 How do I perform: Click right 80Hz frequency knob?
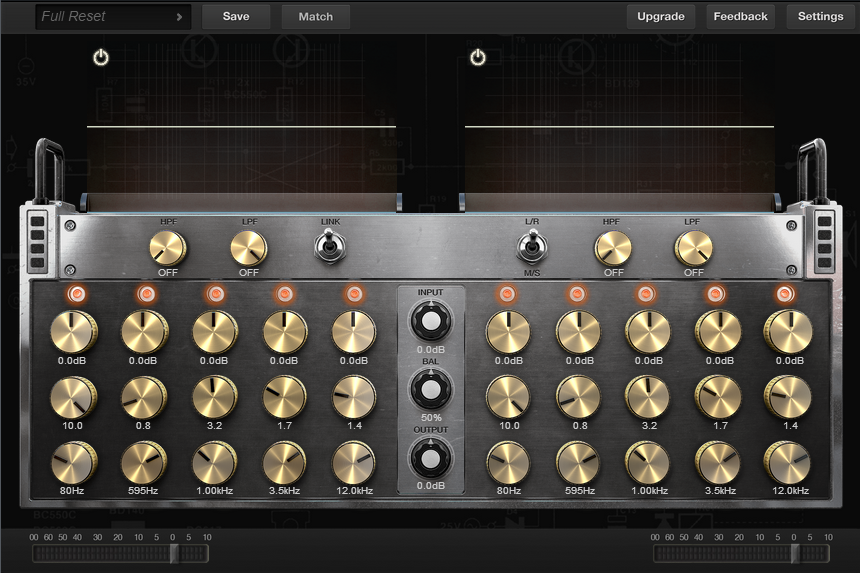508,463
